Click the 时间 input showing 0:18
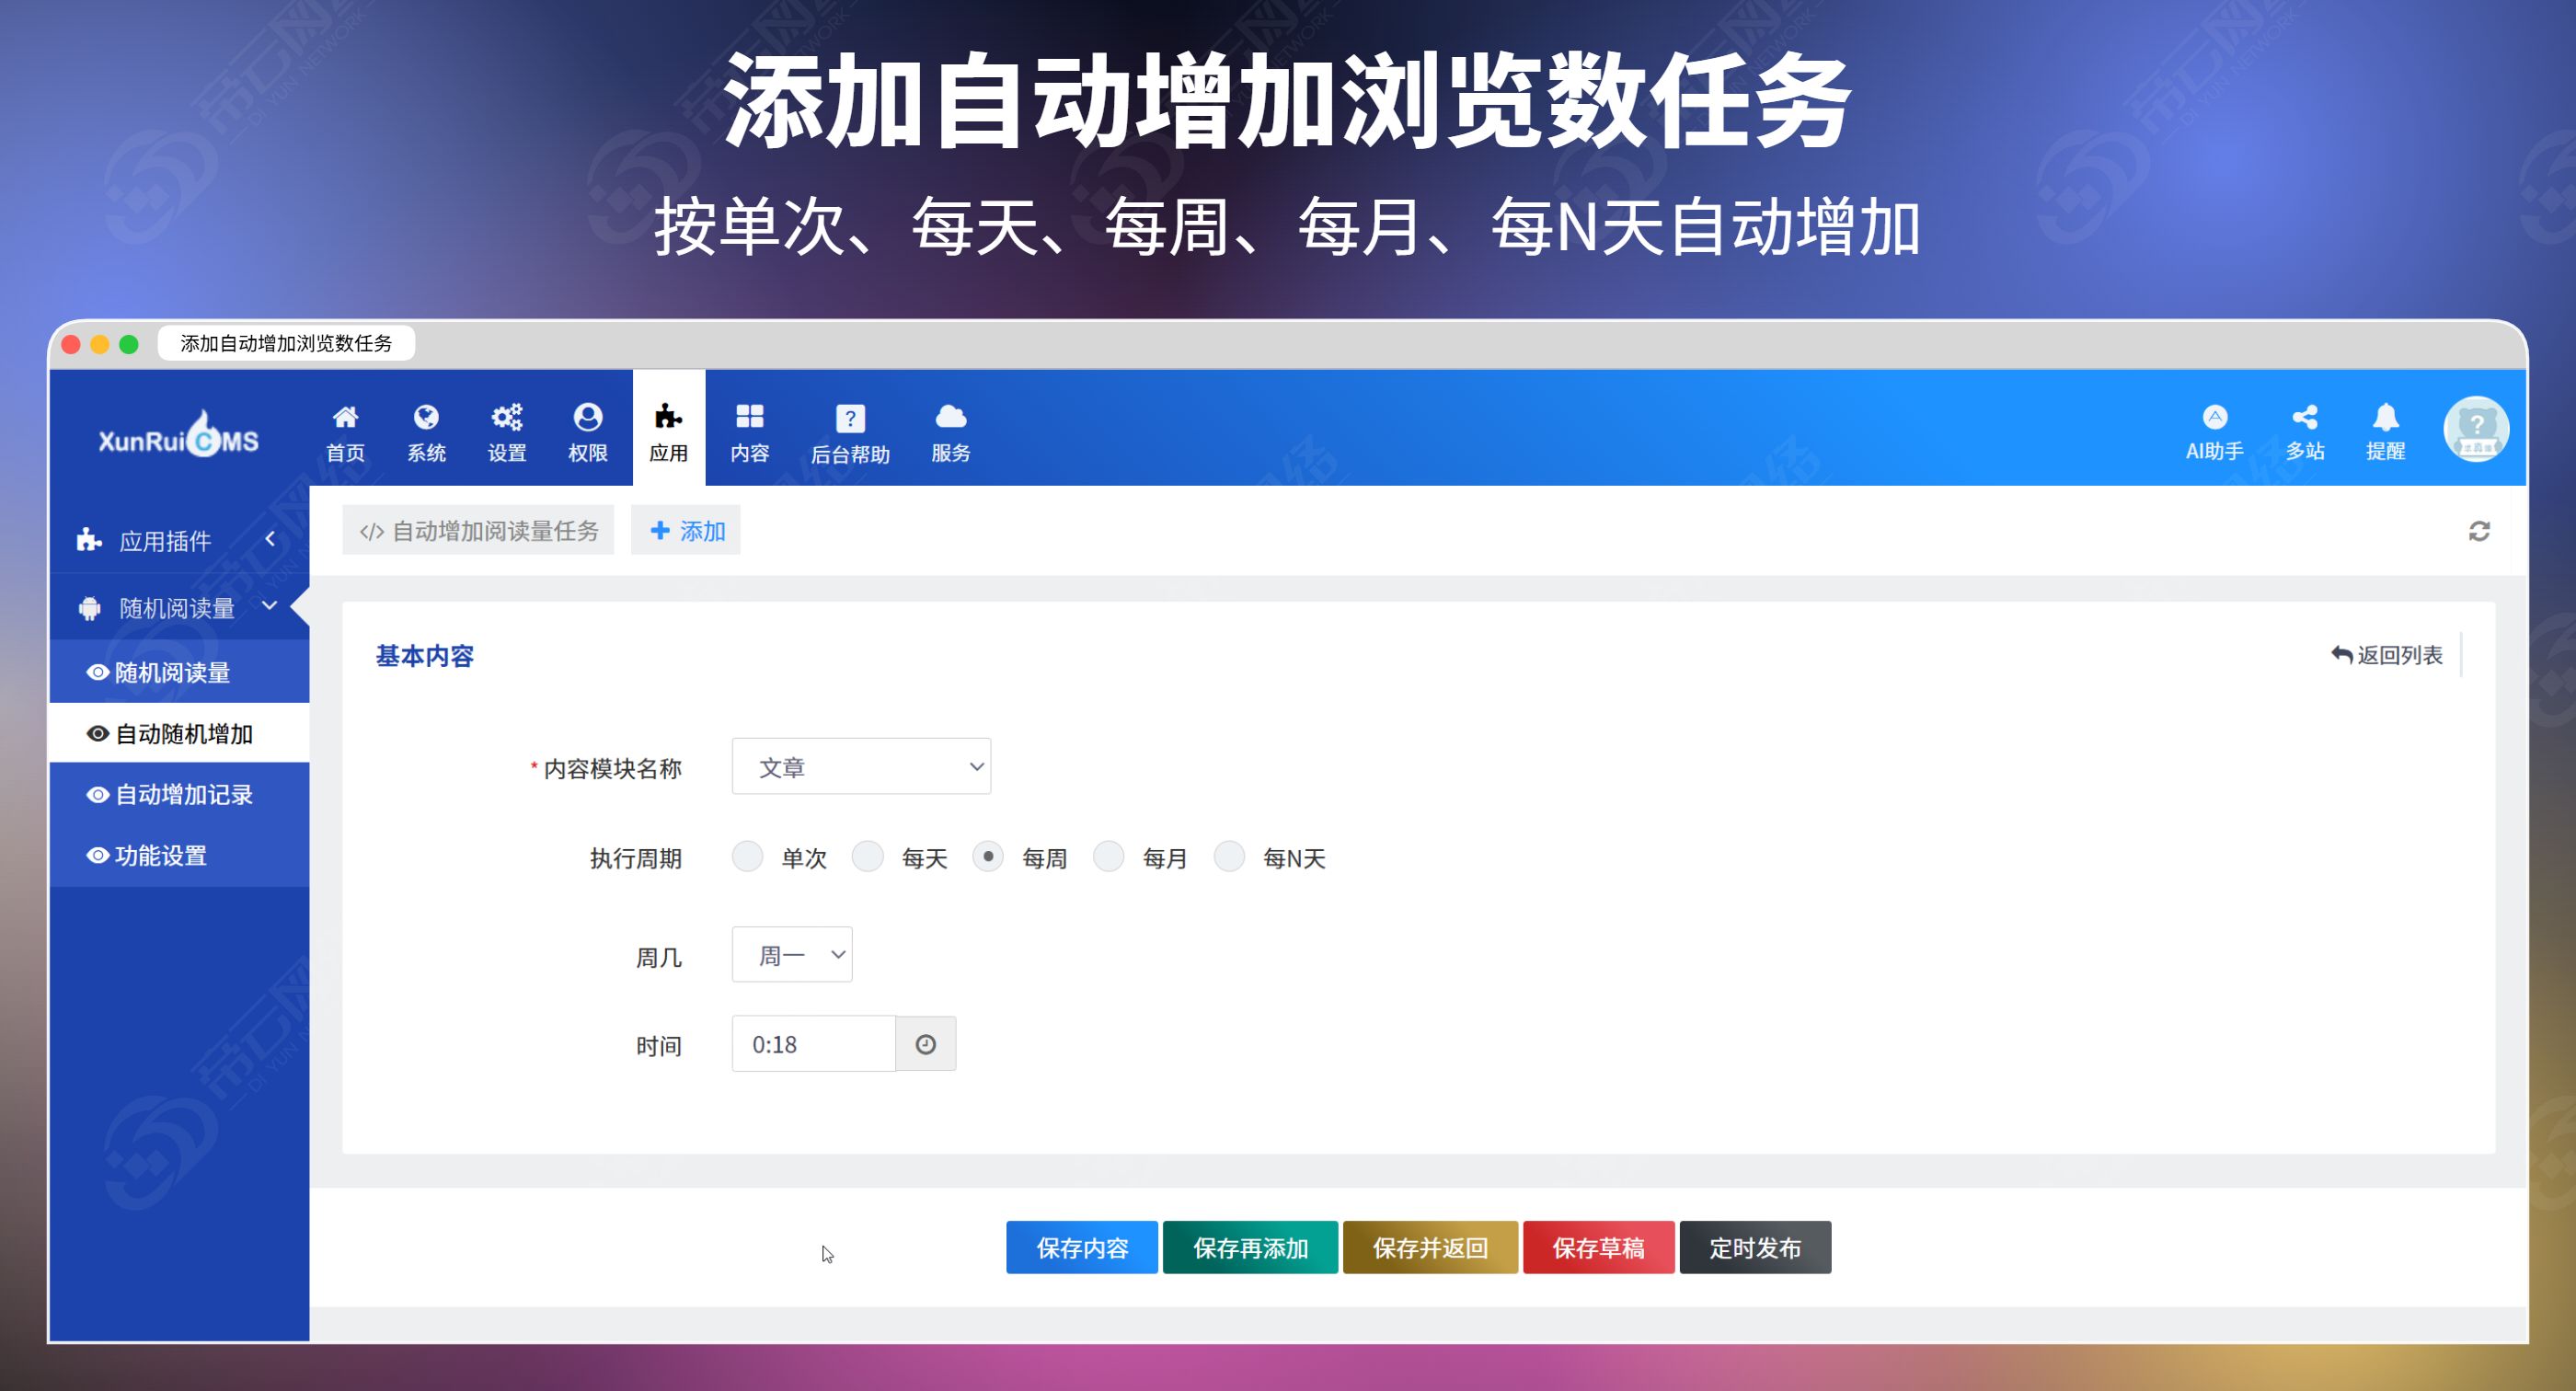The width and height of the screenshot is (2576, 1391). [x=813, y=1043]
